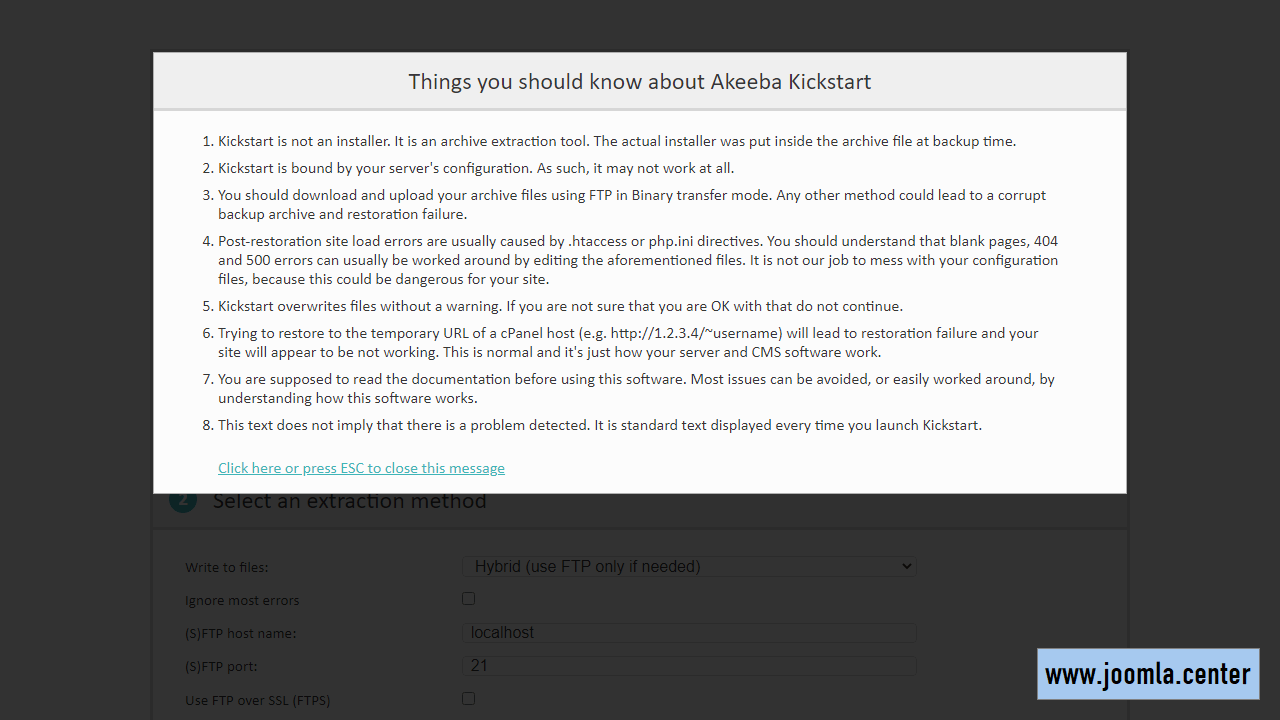Screen dimensions: 1280x720
Task: Click the note that Kickstart is bound by server configuration
Action: point(476,168)
